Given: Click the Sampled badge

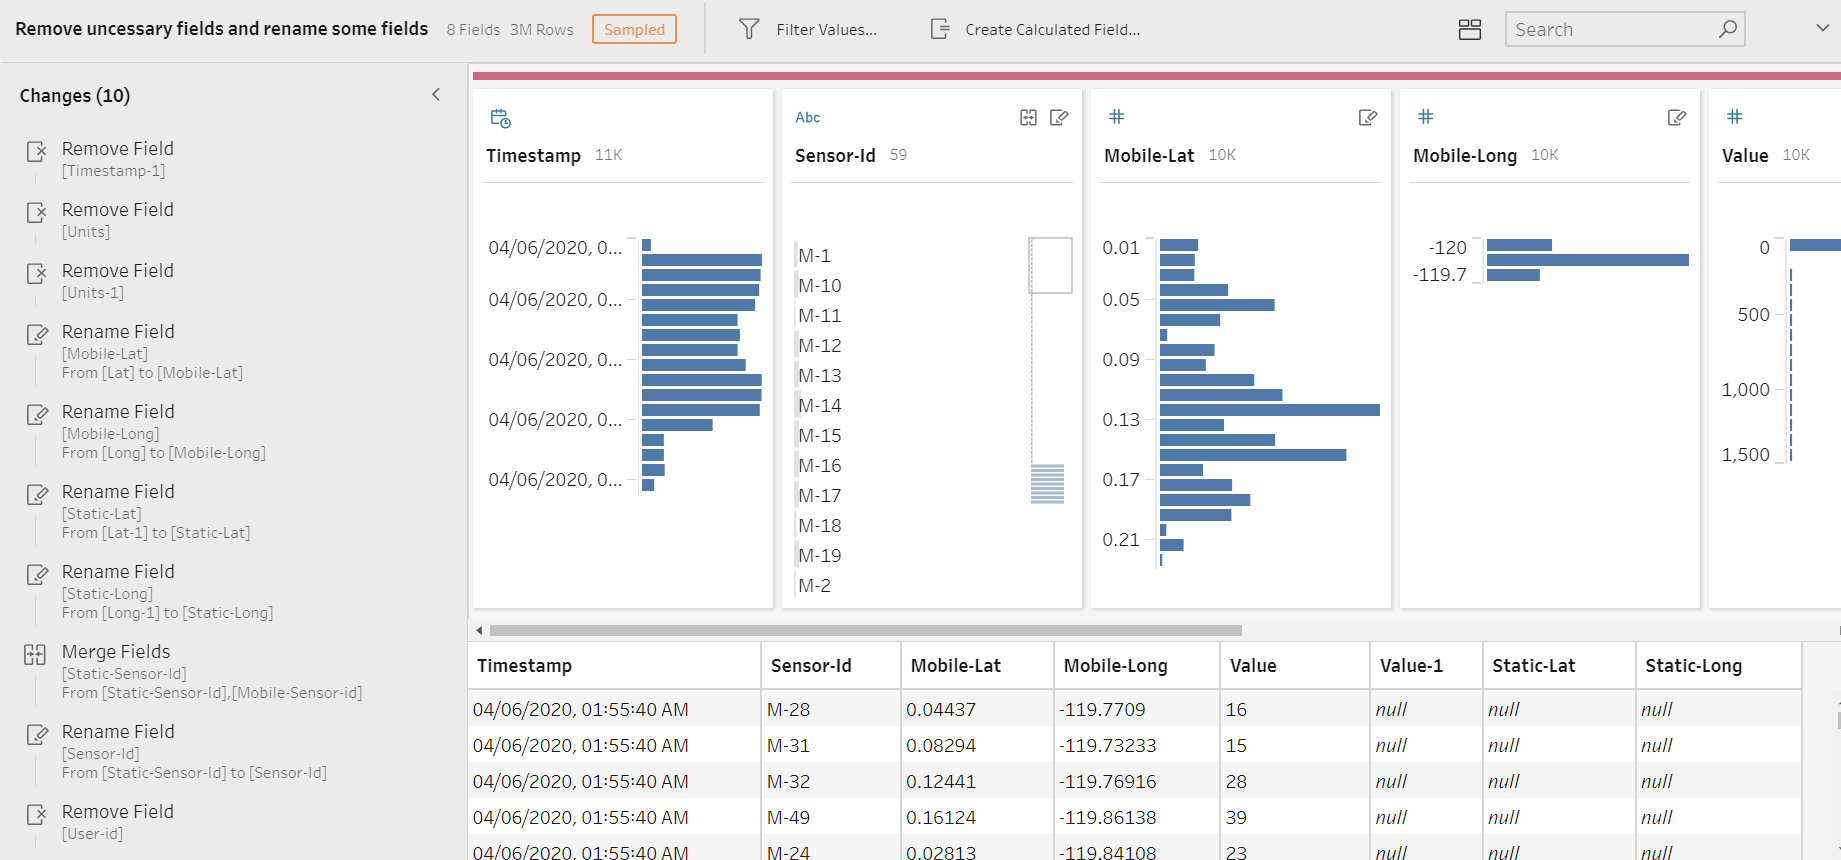Looking at the screenshot, I should point(634,29).
